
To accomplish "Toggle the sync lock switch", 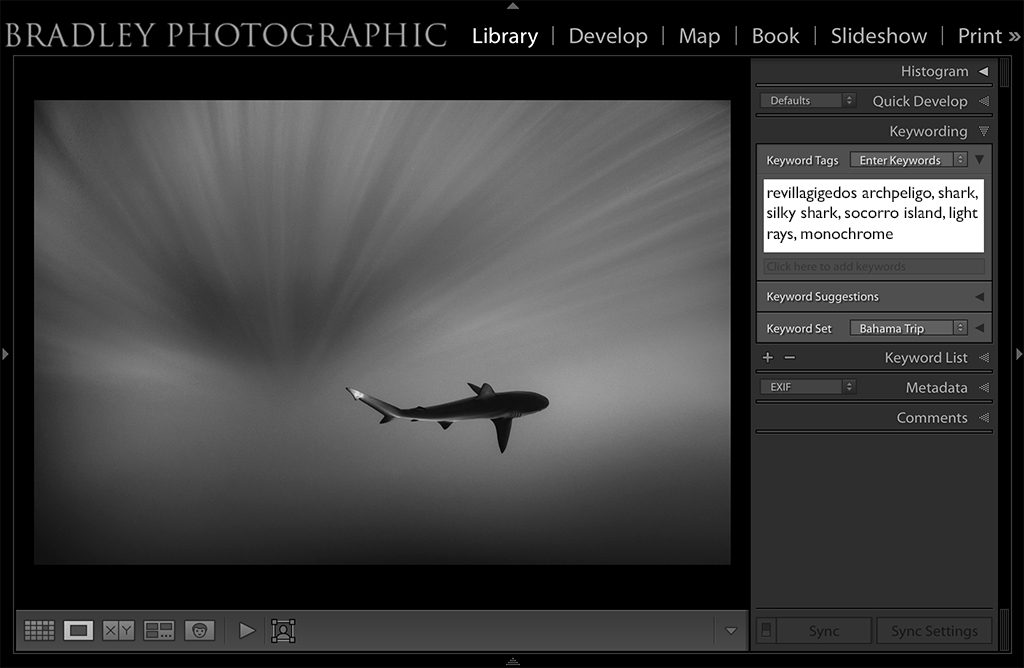I will click(x=766, y=630).
